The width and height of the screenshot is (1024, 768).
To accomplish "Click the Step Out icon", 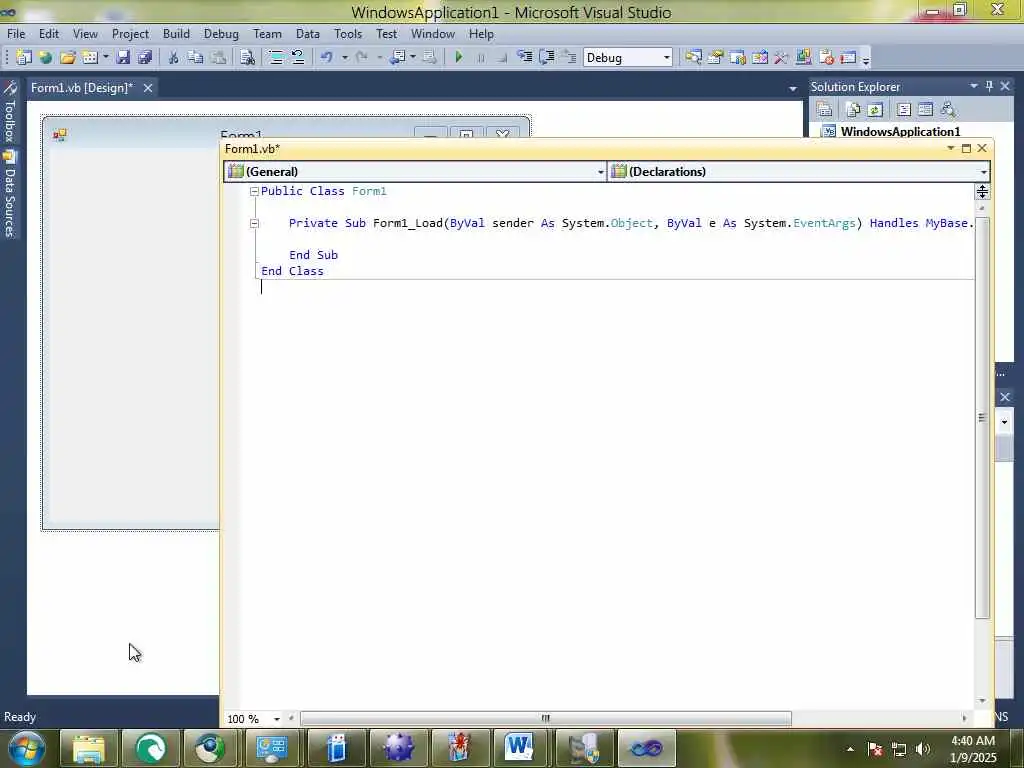I will pos(569,57).
